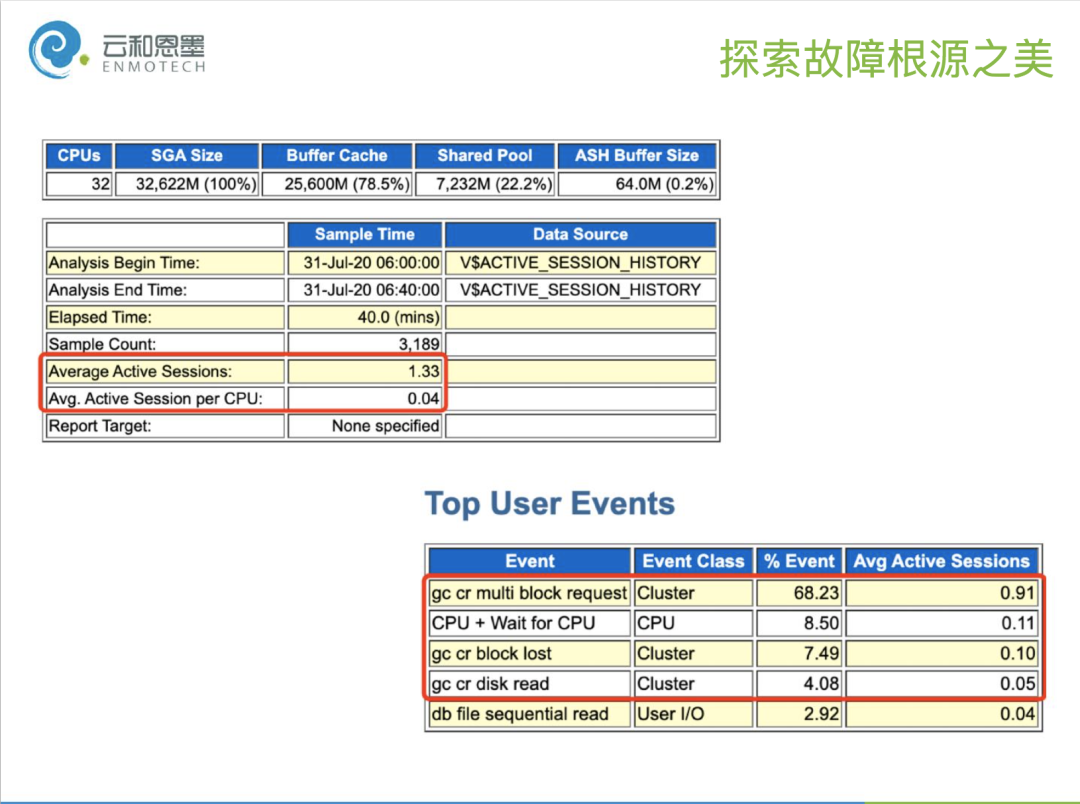Select the 4.08 percent event value

(x=799, y=684)
